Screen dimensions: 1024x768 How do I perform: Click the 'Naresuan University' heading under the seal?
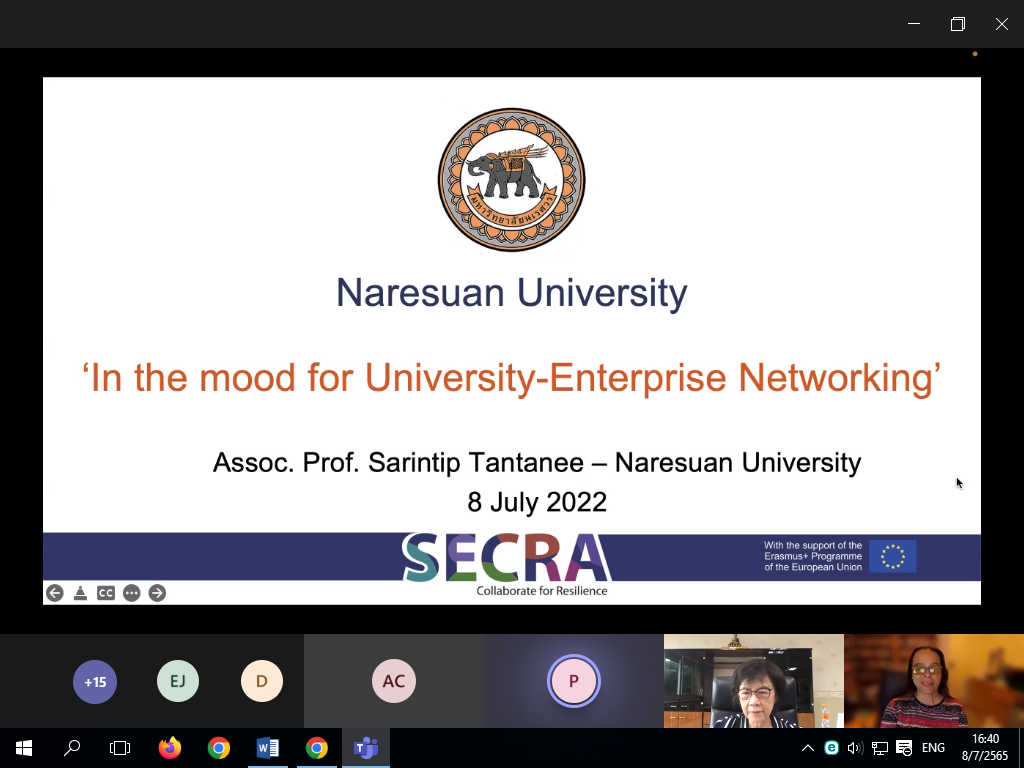point(511,293)
